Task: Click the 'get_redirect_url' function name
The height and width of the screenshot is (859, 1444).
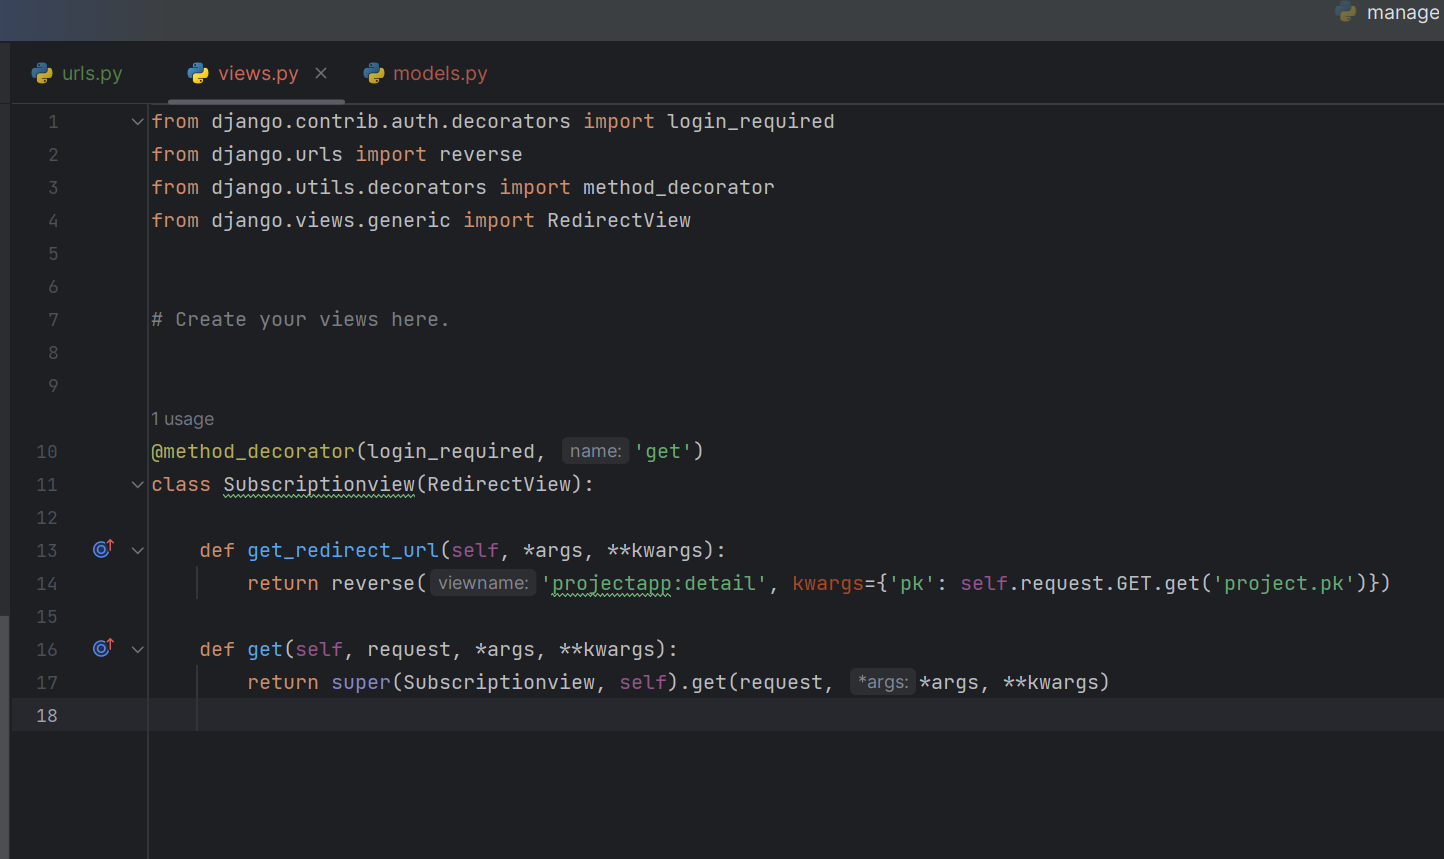Action: tap(343, 551)
